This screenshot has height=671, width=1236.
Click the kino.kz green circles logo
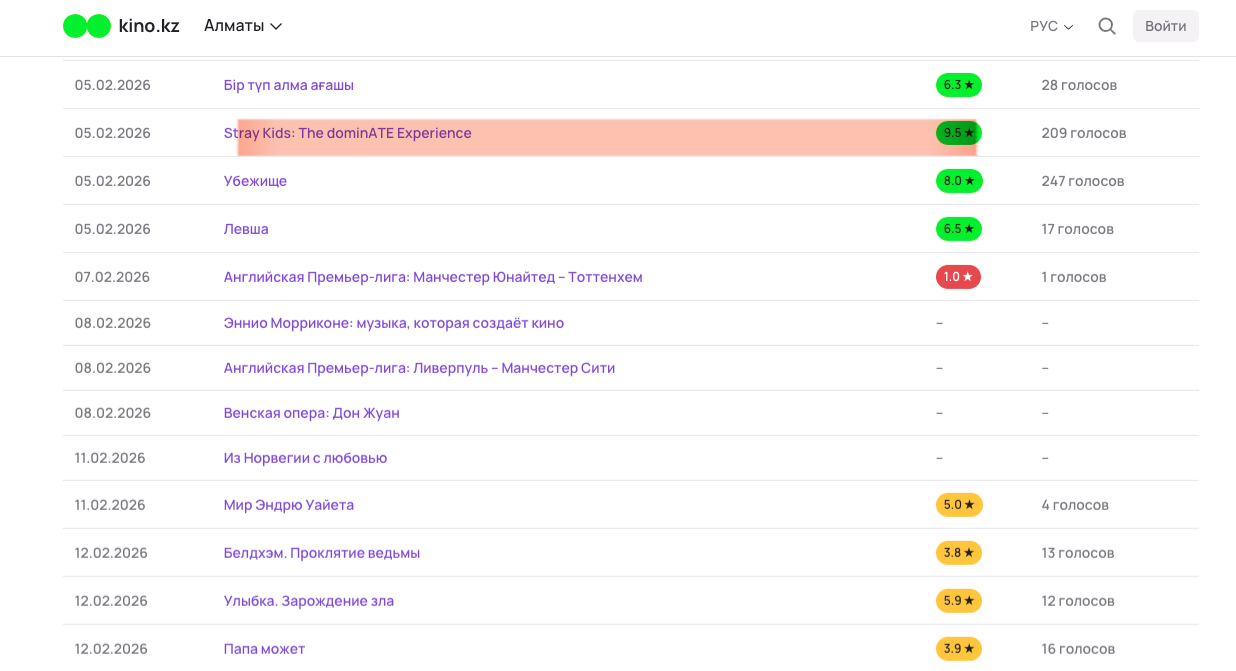click(87, 26)
